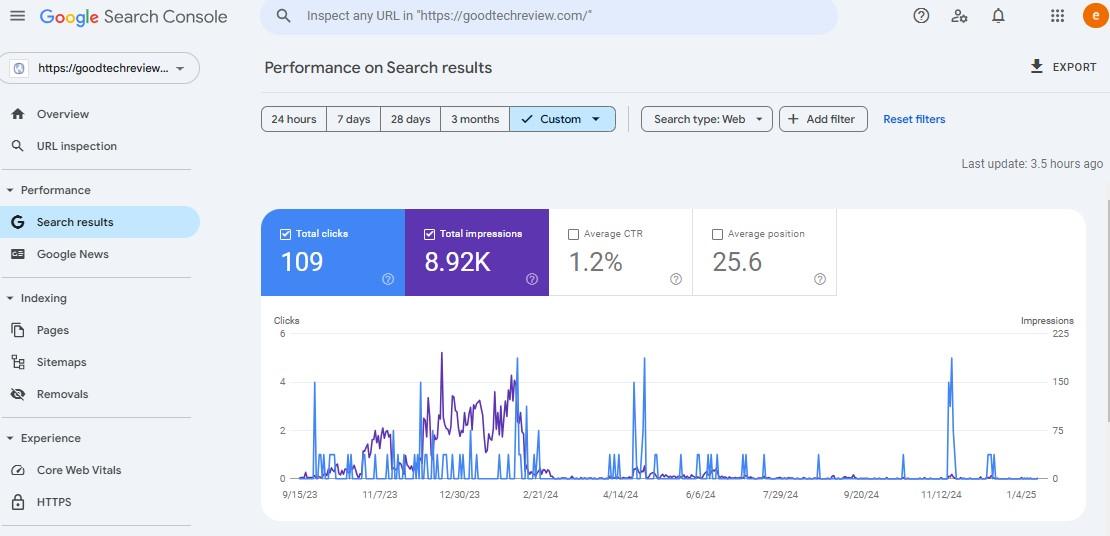Click the Google G Search results icon
The image size is (1110, 536).
pos(18,222)
